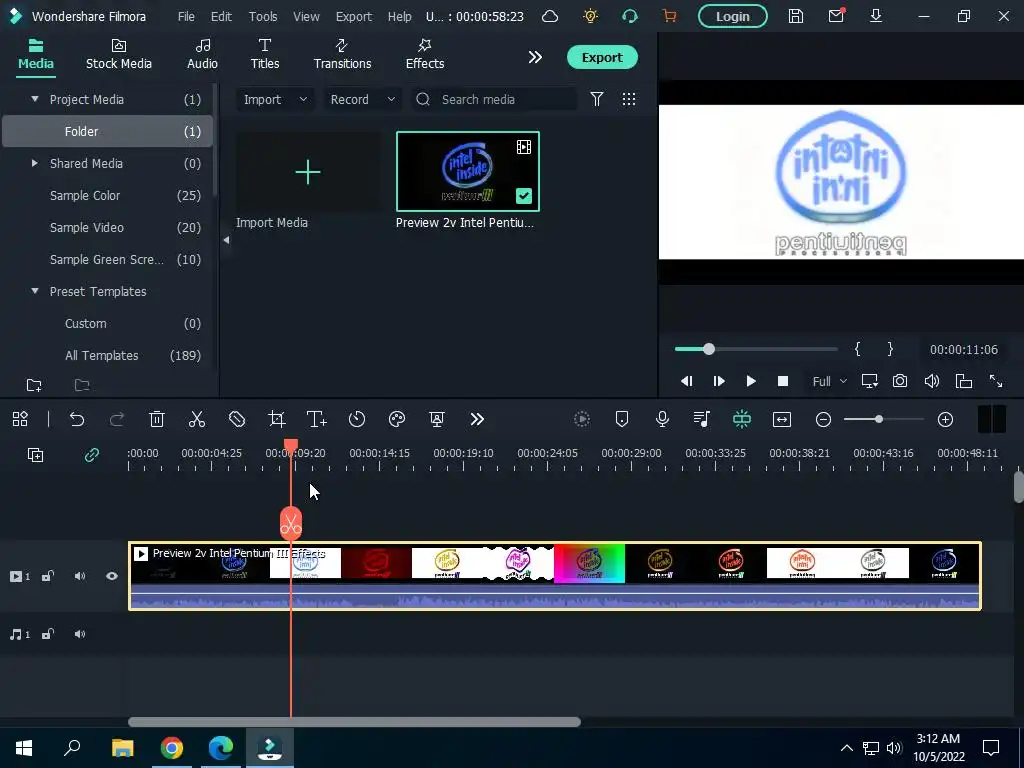The image size is (1024, 768).
Task: Click the Search media field
Action: click(495, 99)
